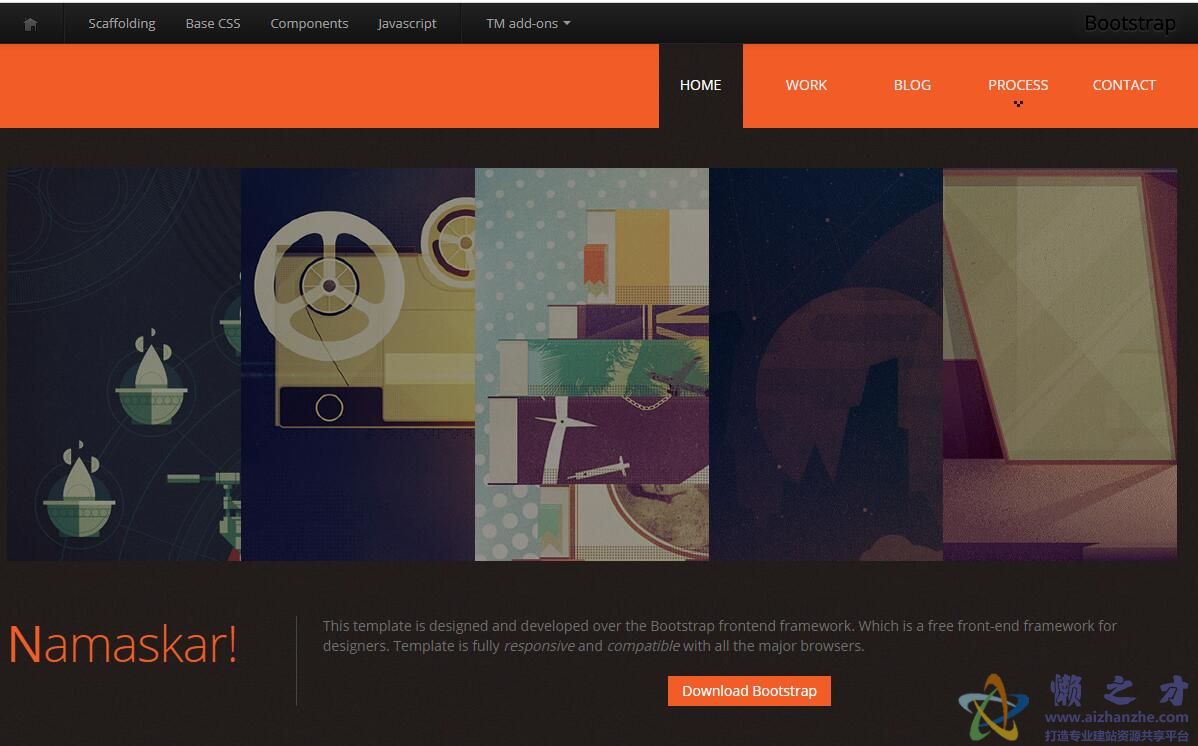This screenshot has width=1198, height=746.
Task: Open the dark planet slide
Action: point(825,365)
